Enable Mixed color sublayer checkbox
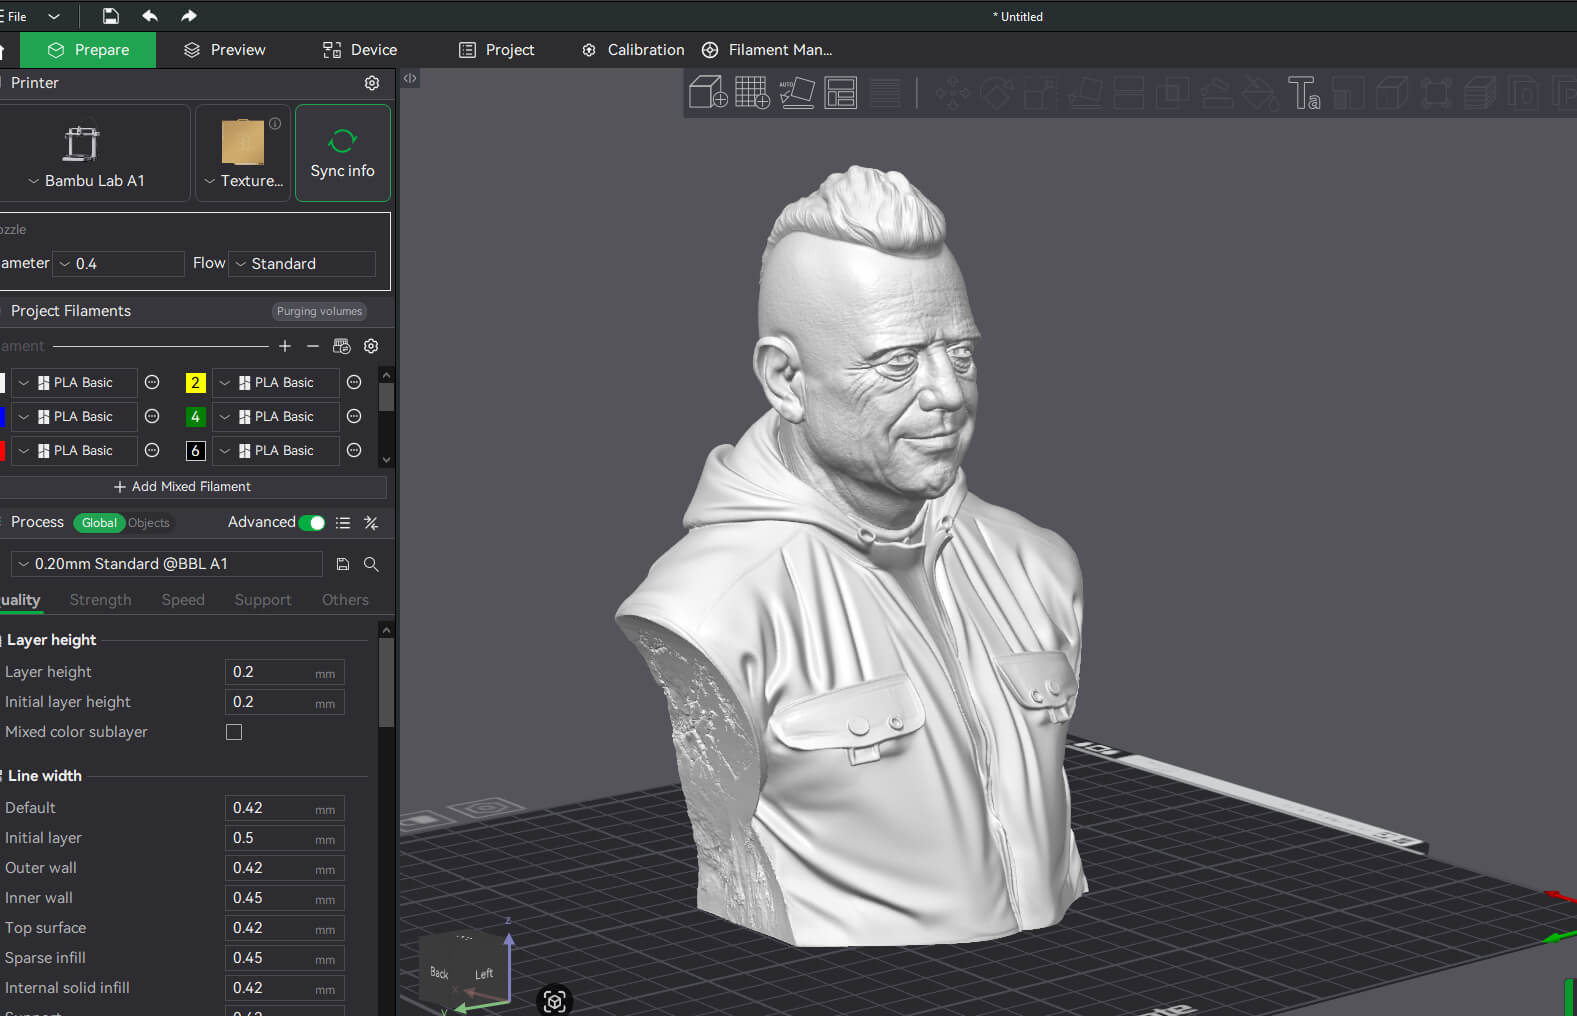This screenshot has width=1577, height=1016. tap(234, 732)
